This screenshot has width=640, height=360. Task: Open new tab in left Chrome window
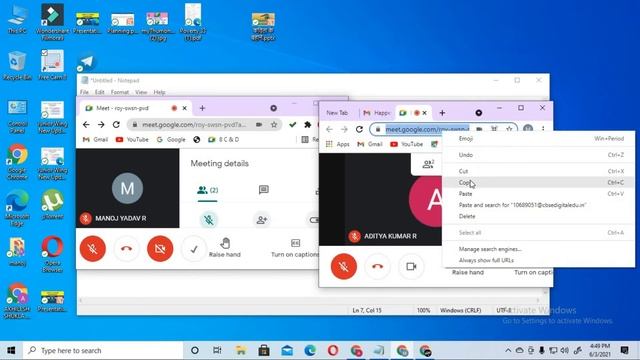coord(202,108)
